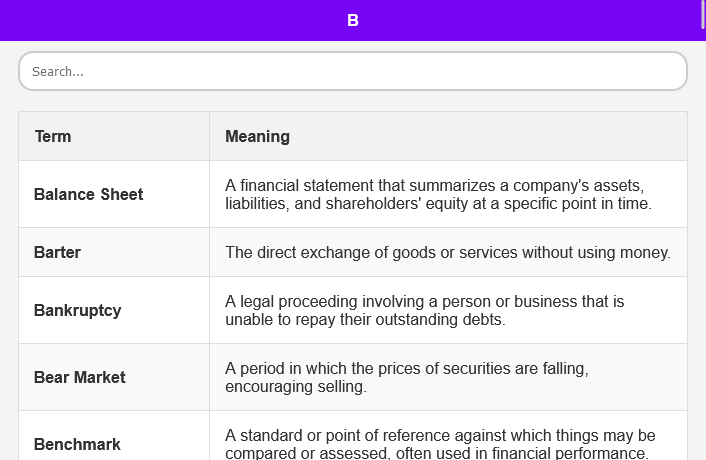Click the "B" page title in header
Image resolution: width=706 pixels, height=460 pixels.
click(x=353, y=20)
